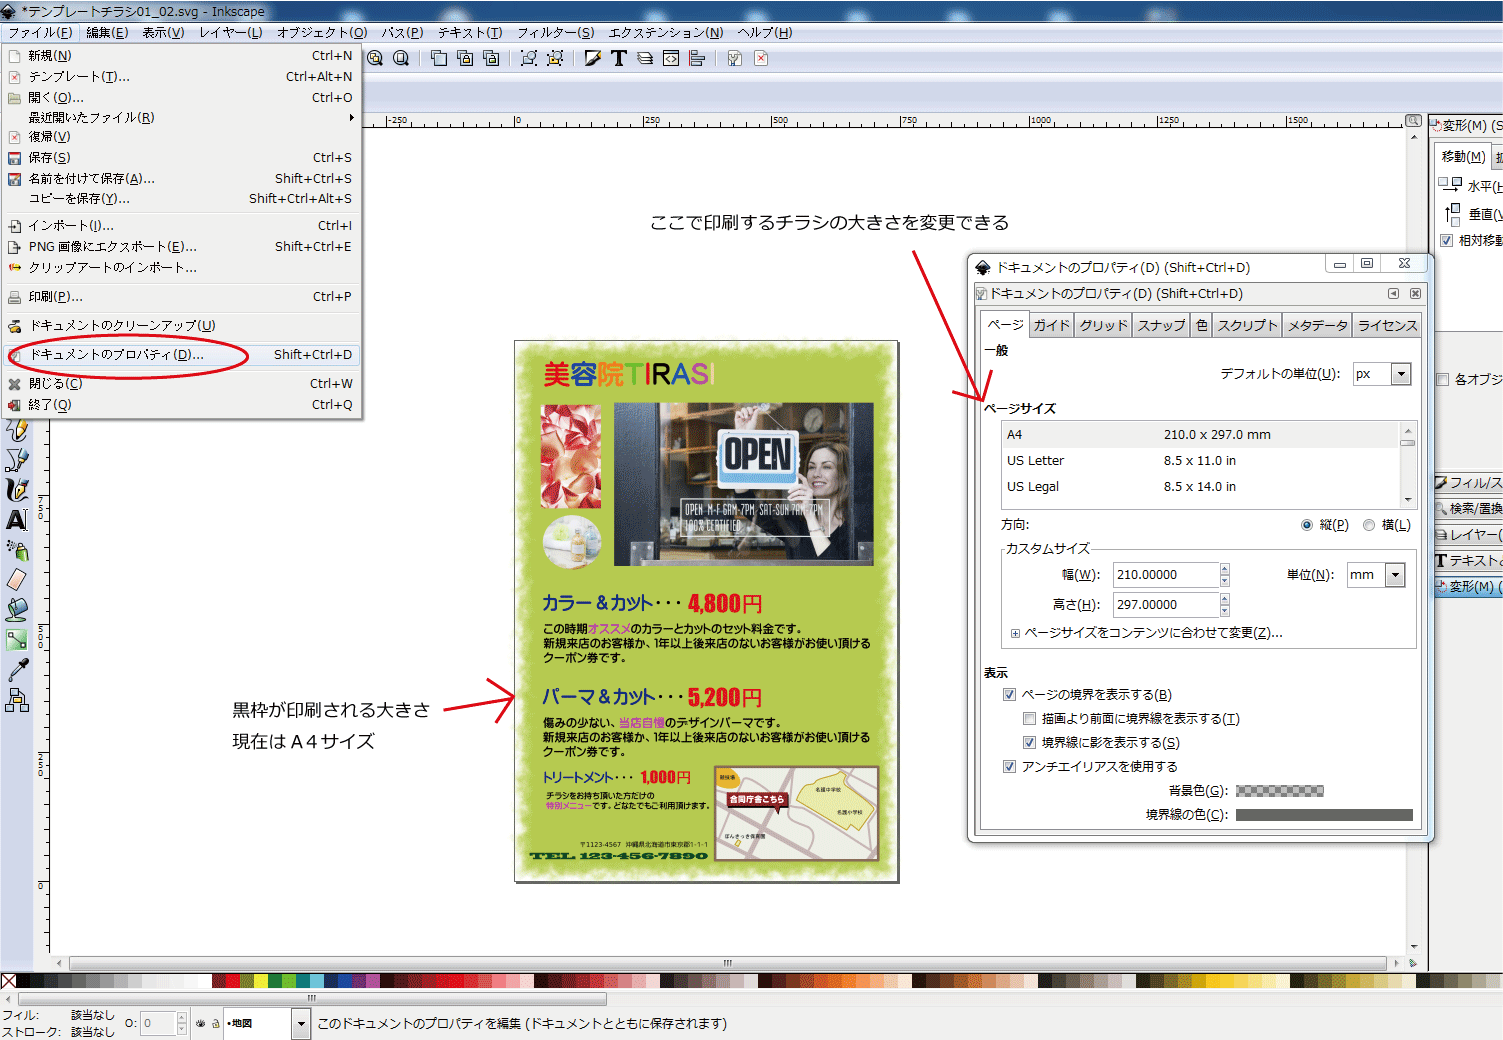Screen dimensions: 1503x1040
Task: Open the Align and Distribute icon
Action: pos(697,58)
